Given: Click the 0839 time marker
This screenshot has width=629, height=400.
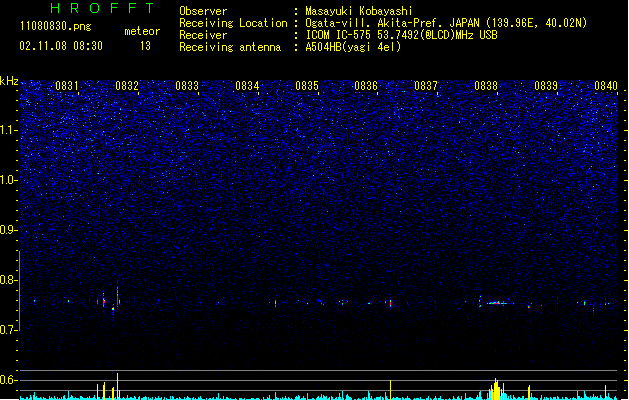Looking at the screenshot, I should tap(546, 86).
